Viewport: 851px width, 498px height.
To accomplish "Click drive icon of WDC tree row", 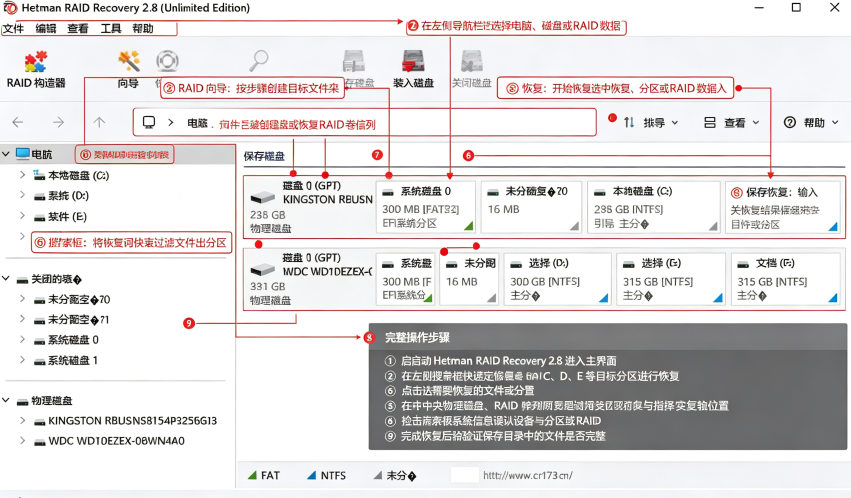I will [x=39, y=442].
